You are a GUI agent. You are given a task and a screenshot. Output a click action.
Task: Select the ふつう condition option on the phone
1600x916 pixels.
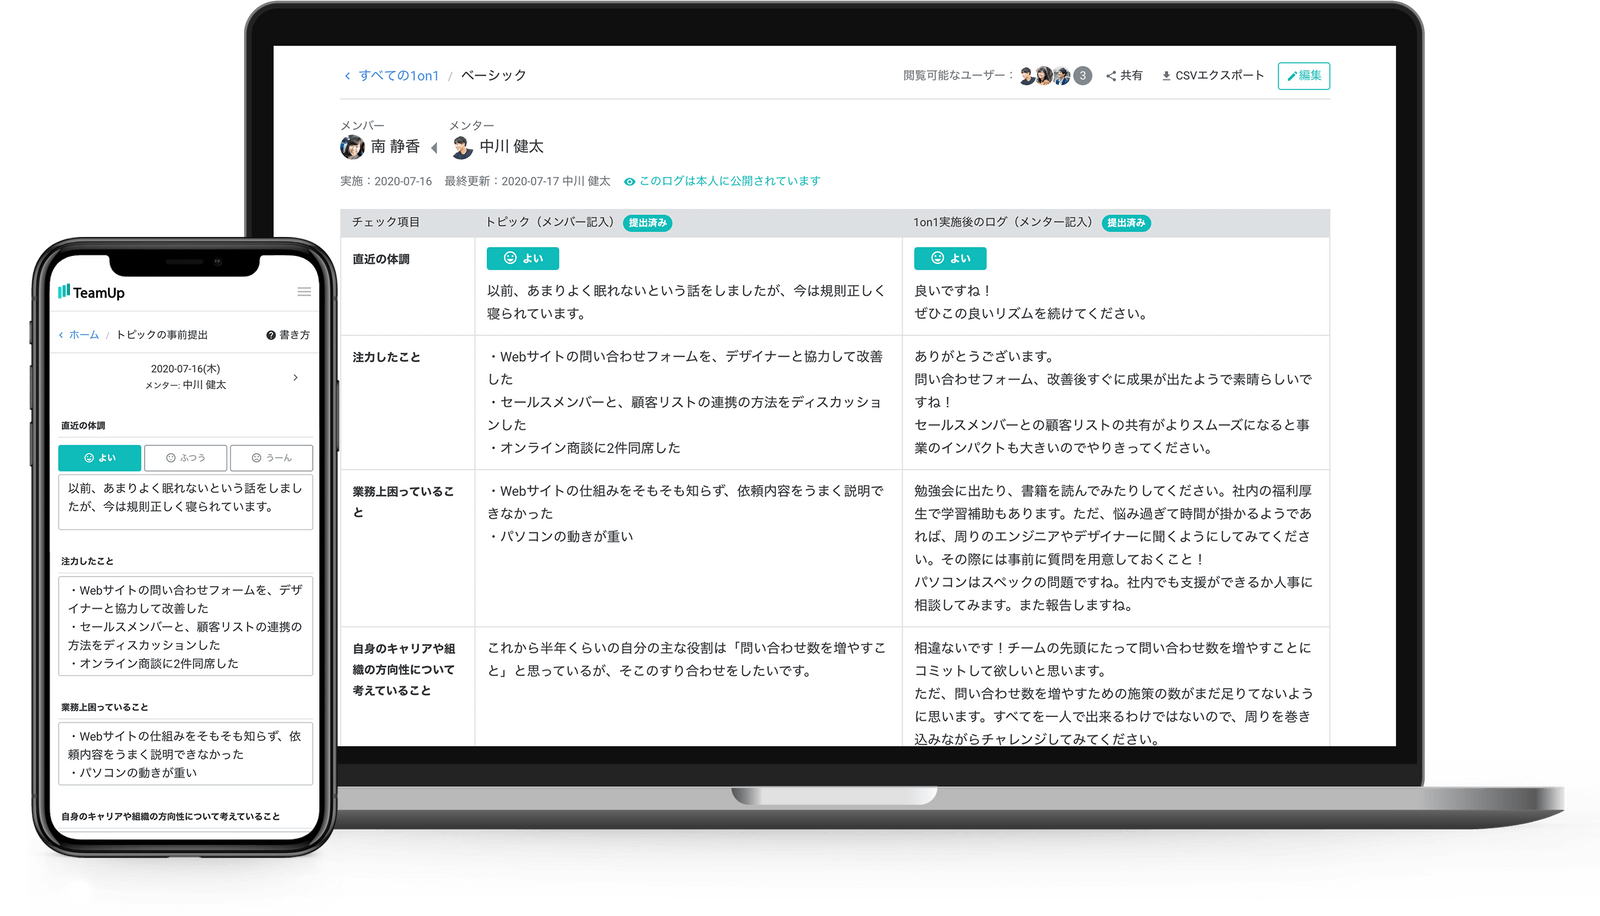click(185, 458)
